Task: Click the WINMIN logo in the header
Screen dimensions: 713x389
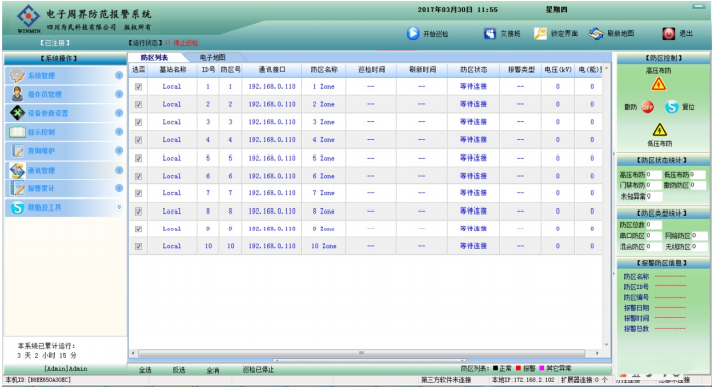Action: pyautogui.click(x=28, y=18)
